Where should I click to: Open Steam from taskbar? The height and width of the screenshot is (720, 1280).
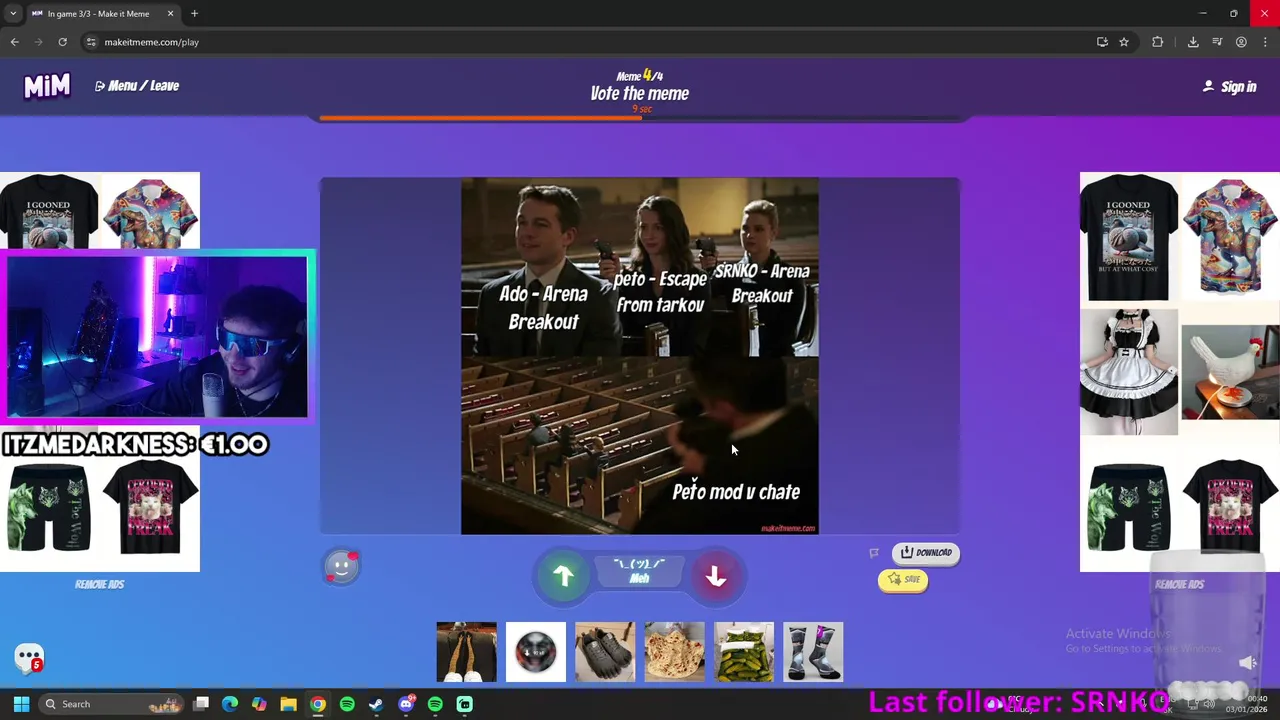[376, 704]
